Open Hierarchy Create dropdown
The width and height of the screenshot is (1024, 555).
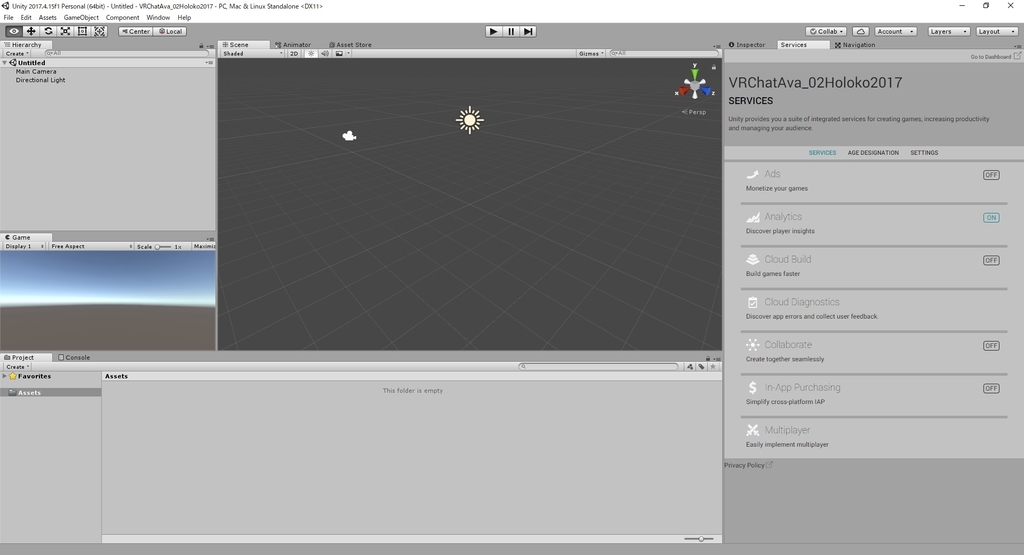click(17, 54)
